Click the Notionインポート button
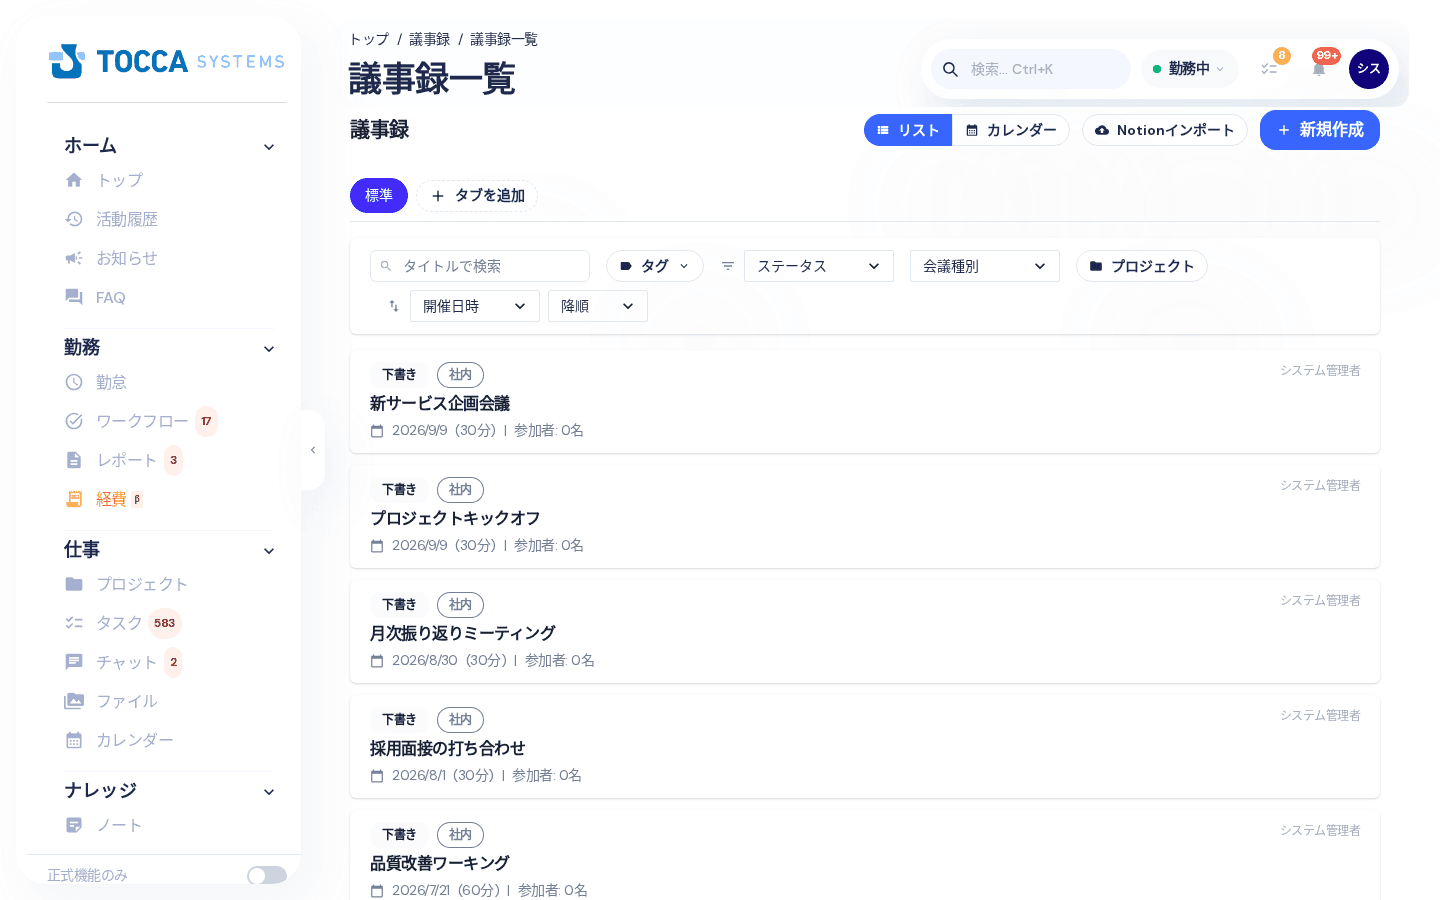 tap(1165, 130)
